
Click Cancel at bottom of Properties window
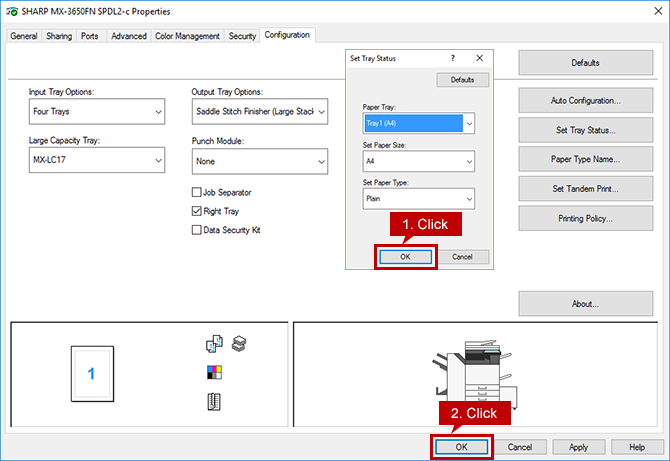(x=520, y=447)
